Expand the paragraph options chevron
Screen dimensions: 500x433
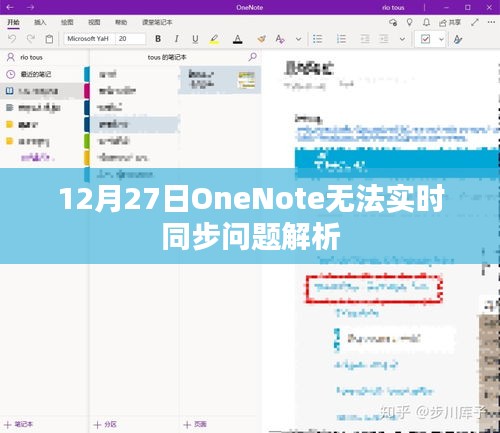tap(402, 39)
